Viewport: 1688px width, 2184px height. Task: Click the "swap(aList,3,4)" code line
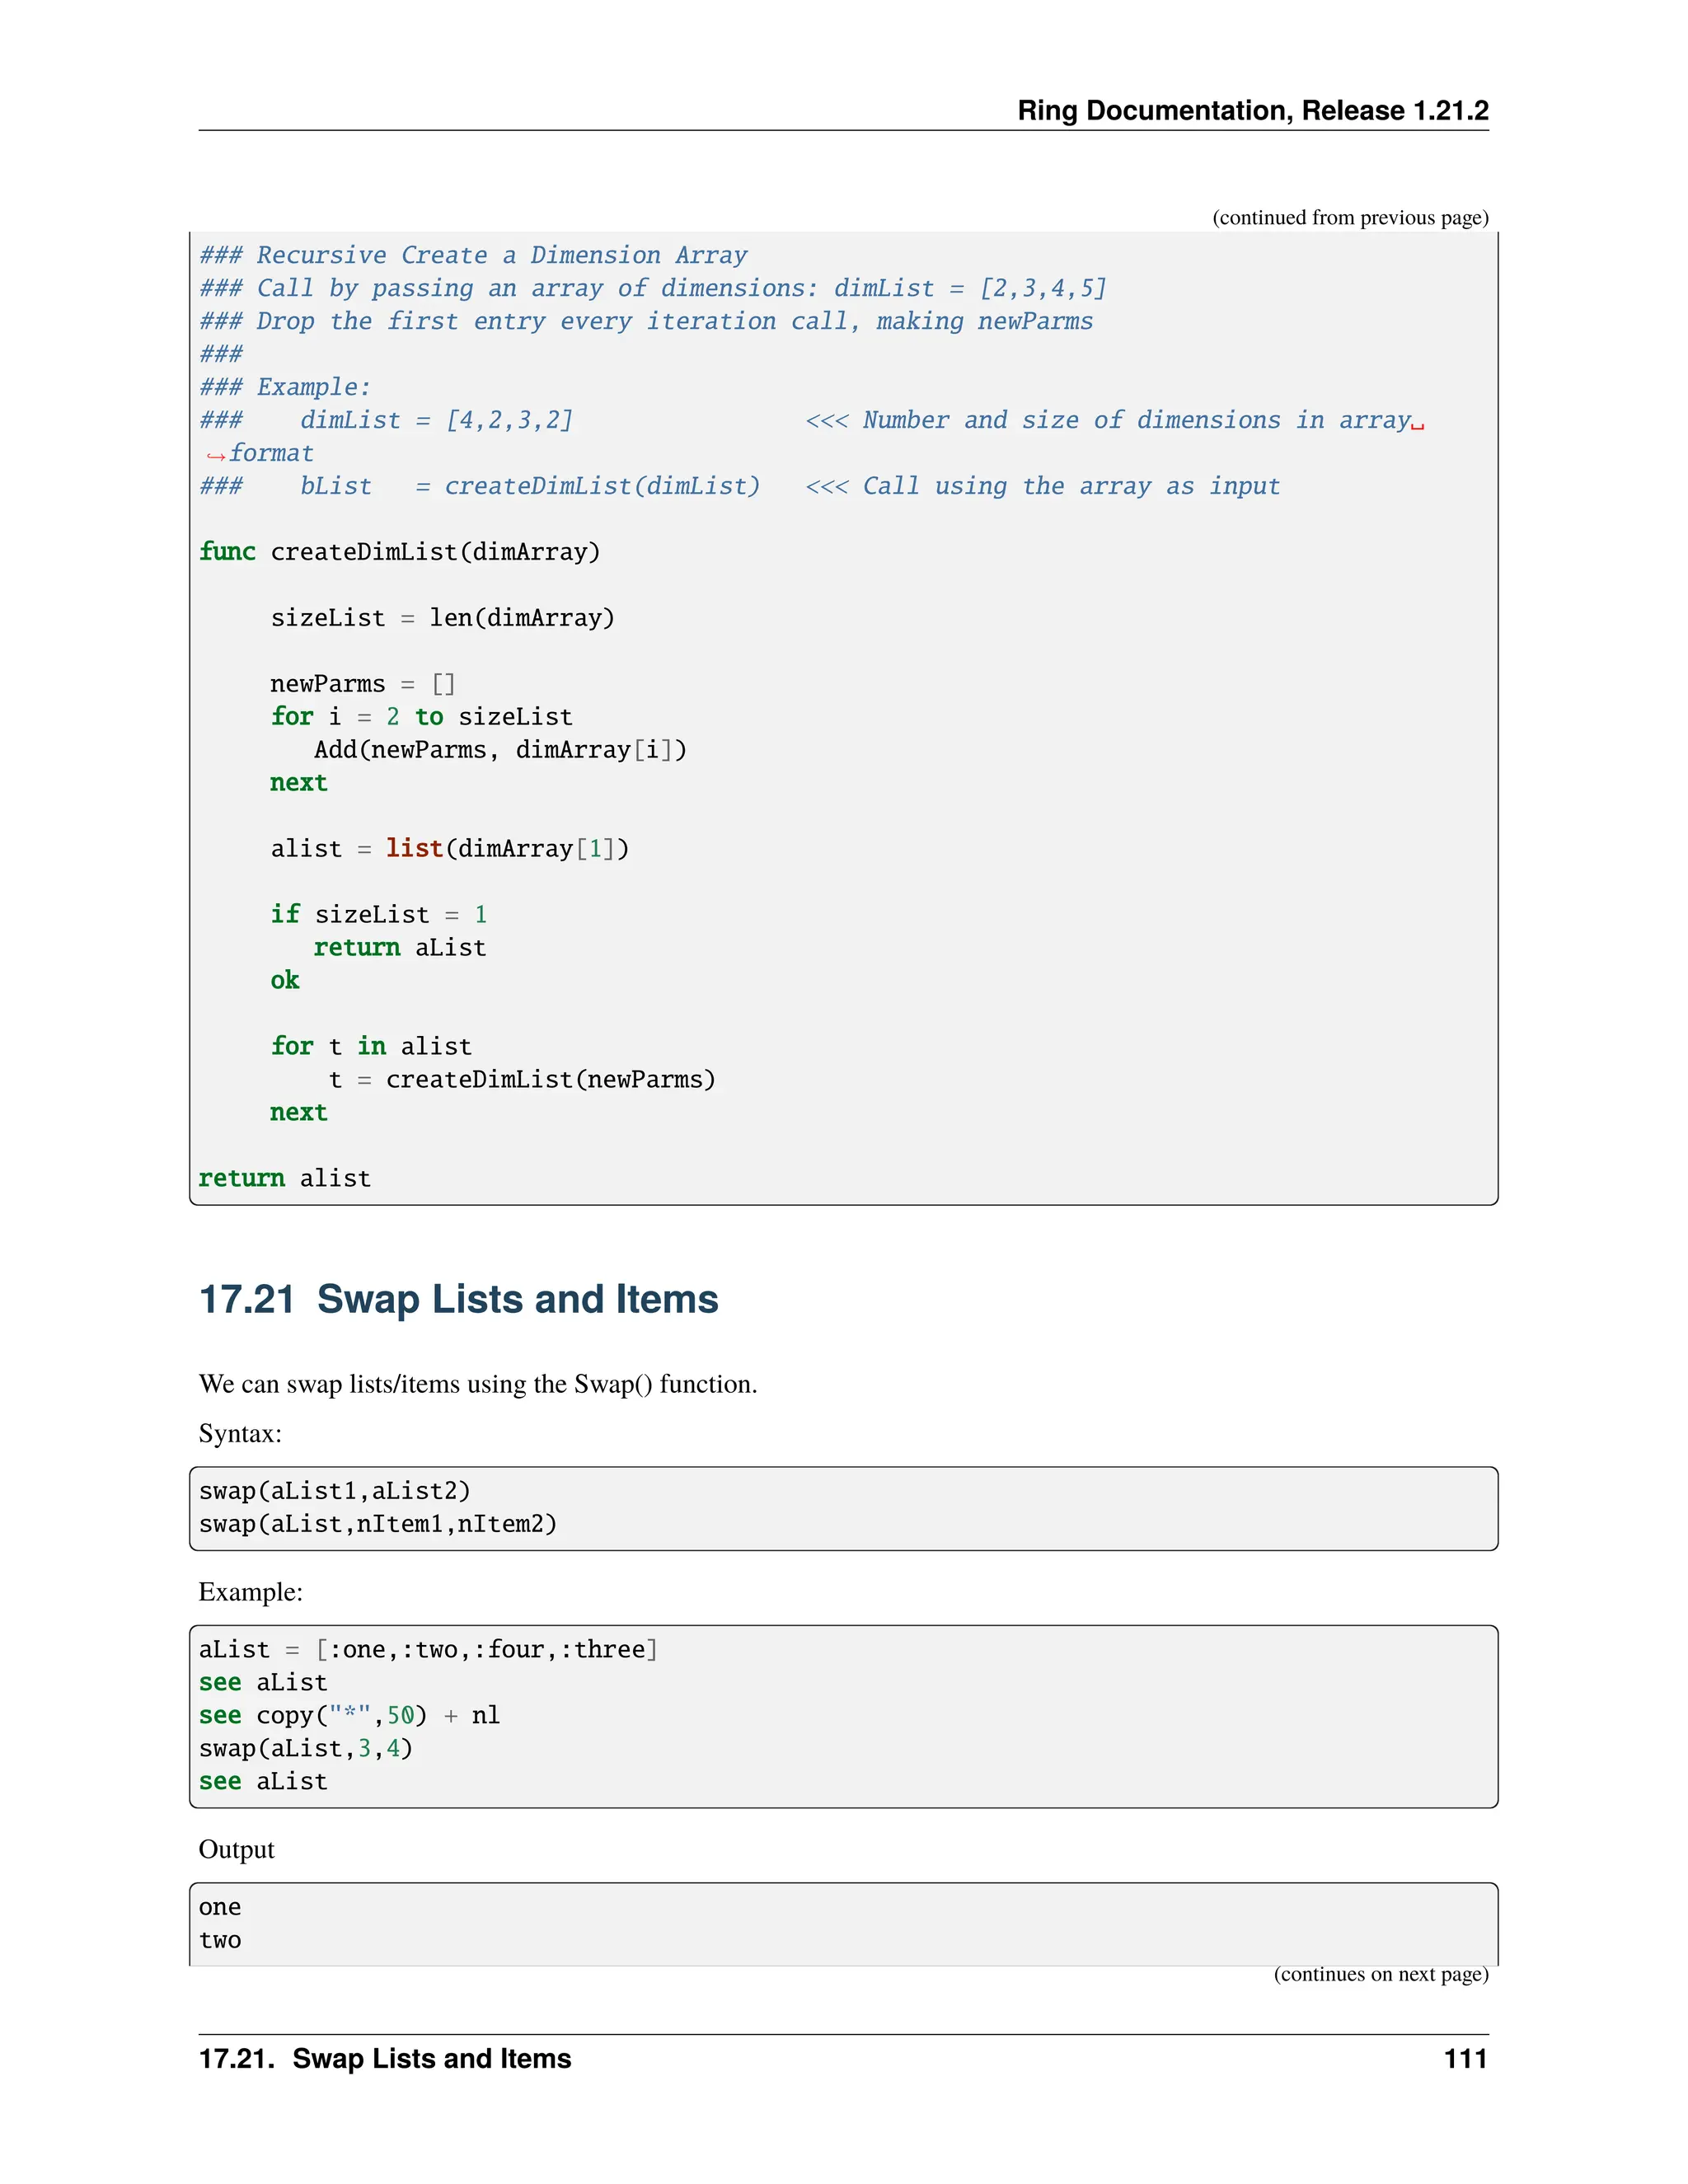pos(305,1748)
